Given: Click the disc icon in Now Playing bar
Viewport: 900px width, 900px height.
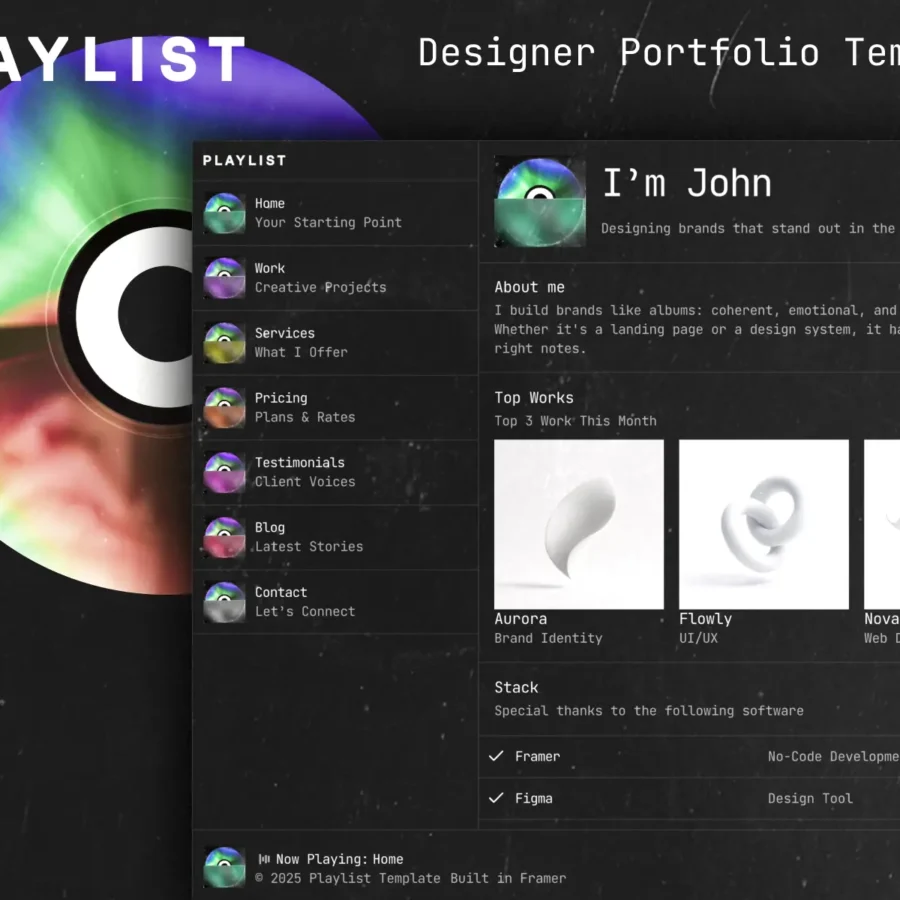Looking at the screenshot, I should (x=224, y=867).
